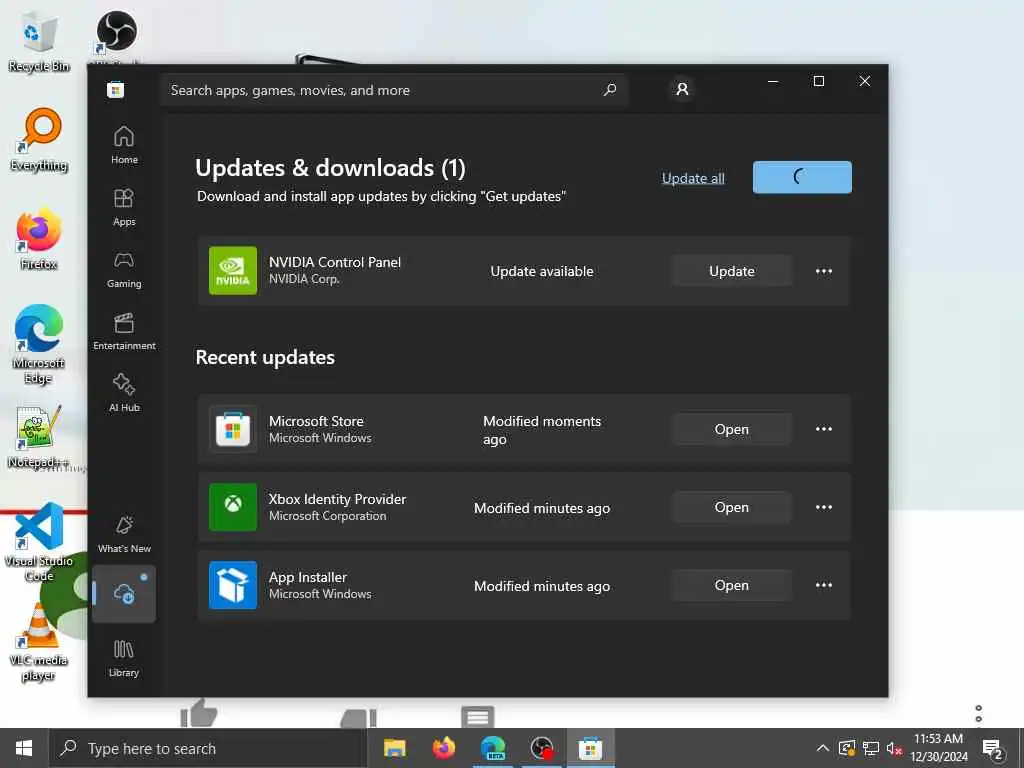Screen dimensions: 1024x768
Task: Open the Apps section
Action: tap(124, 207)
